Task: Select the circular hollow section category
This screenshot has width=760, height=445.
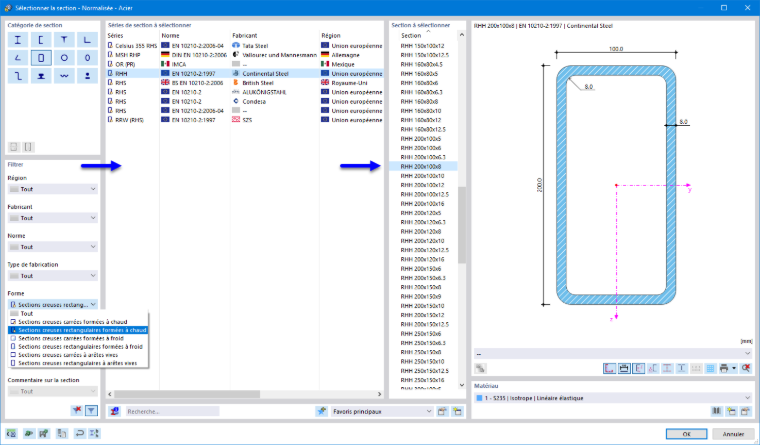Action: [64, 58]
